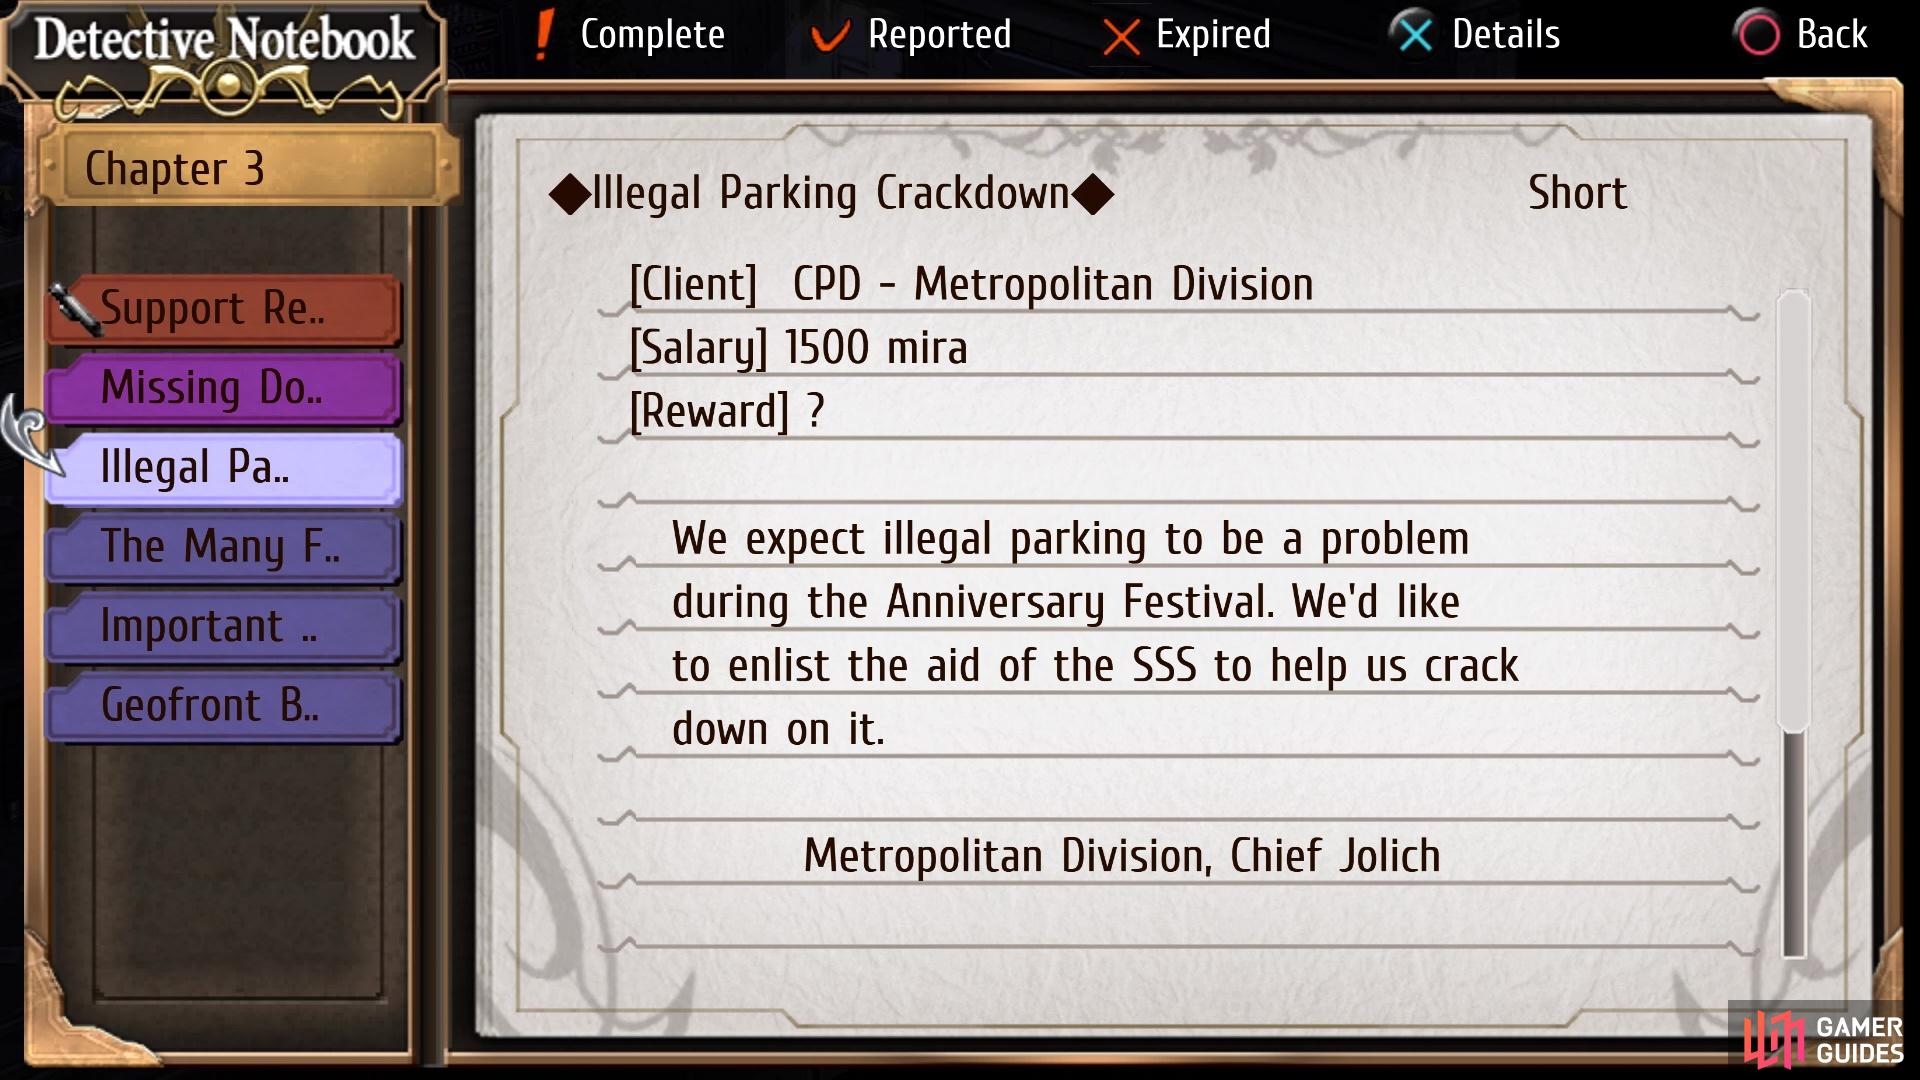Screen dimensions: 1920x1080
Task: Click the Detective Notebook title banner
Action: click(224, 42)
